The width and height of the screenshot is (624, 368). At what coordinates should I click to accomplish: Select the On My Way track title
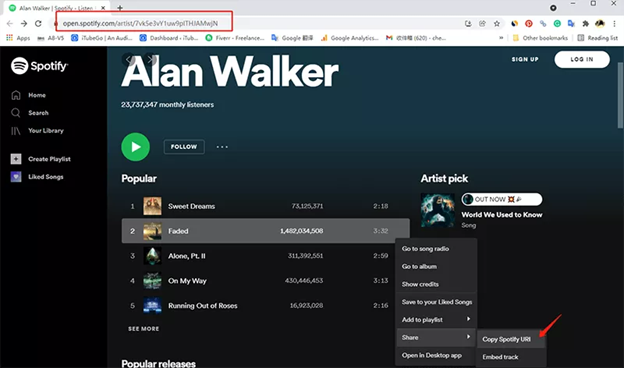click(x=187, y=280)
